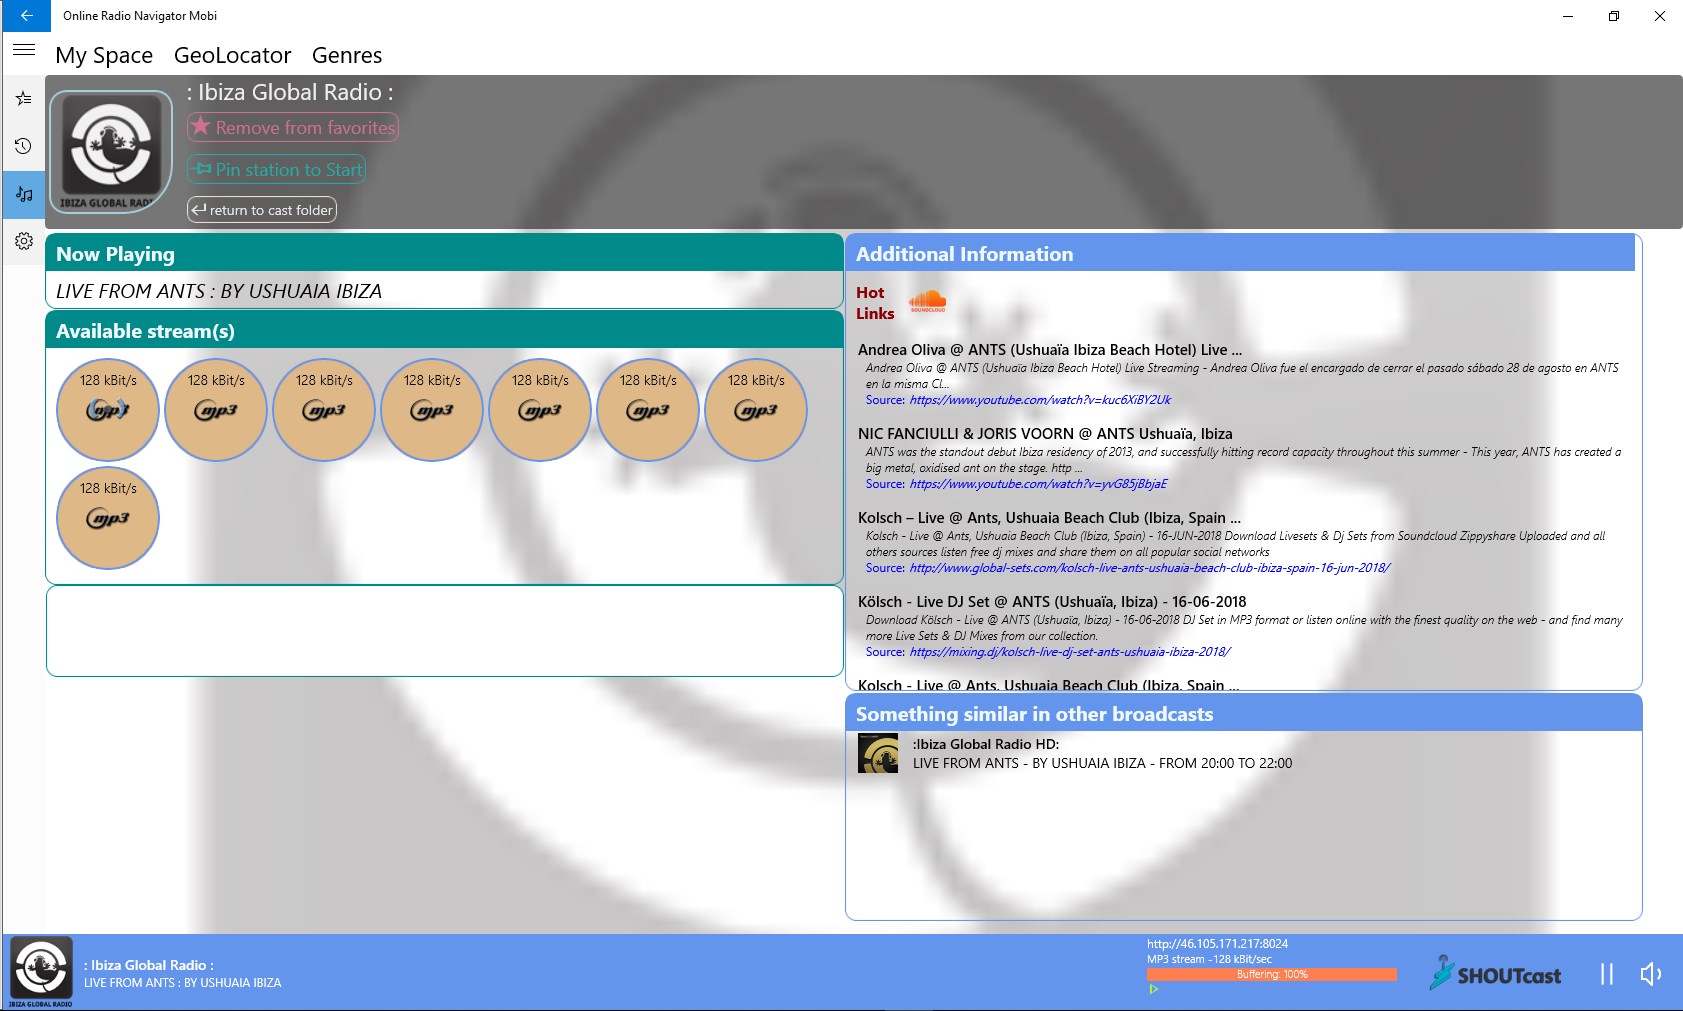Select the music note Now Playing sidebar icon
This screenshot has height=1011, width=1683.
point(24,194)
